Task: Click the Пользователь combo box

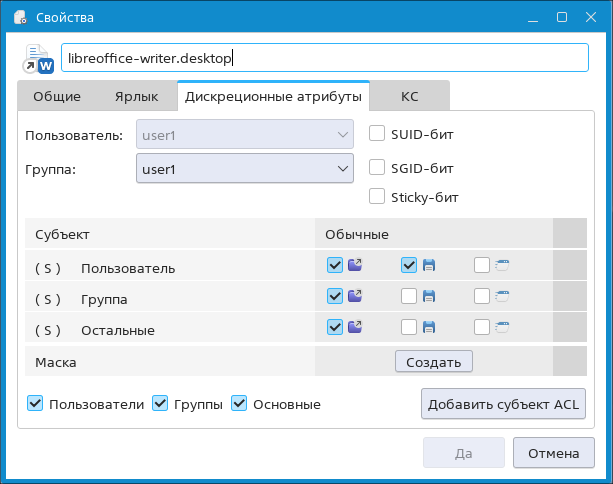Action: click(x=244, y=134)
